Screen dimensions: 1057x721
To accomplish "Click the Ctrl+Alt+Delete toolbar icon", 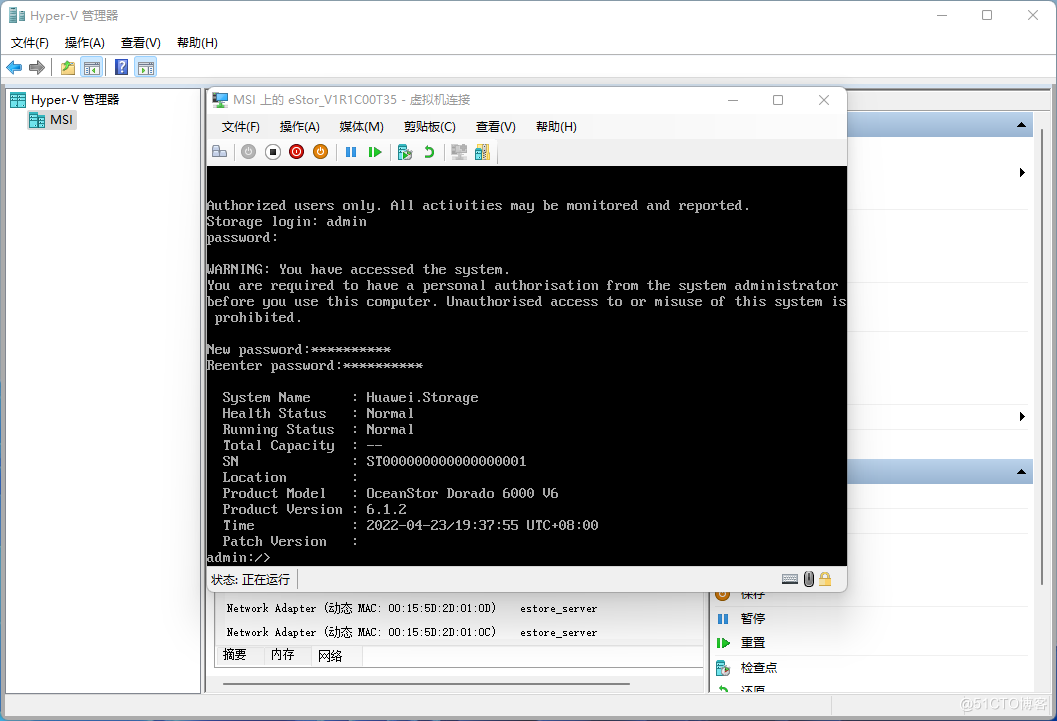I will [x=219, y=152].
